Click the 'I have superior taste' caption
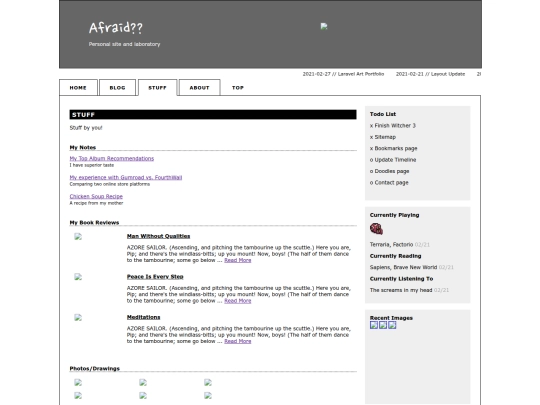Viewport: 540px width, 405px height. pos(92,165)
